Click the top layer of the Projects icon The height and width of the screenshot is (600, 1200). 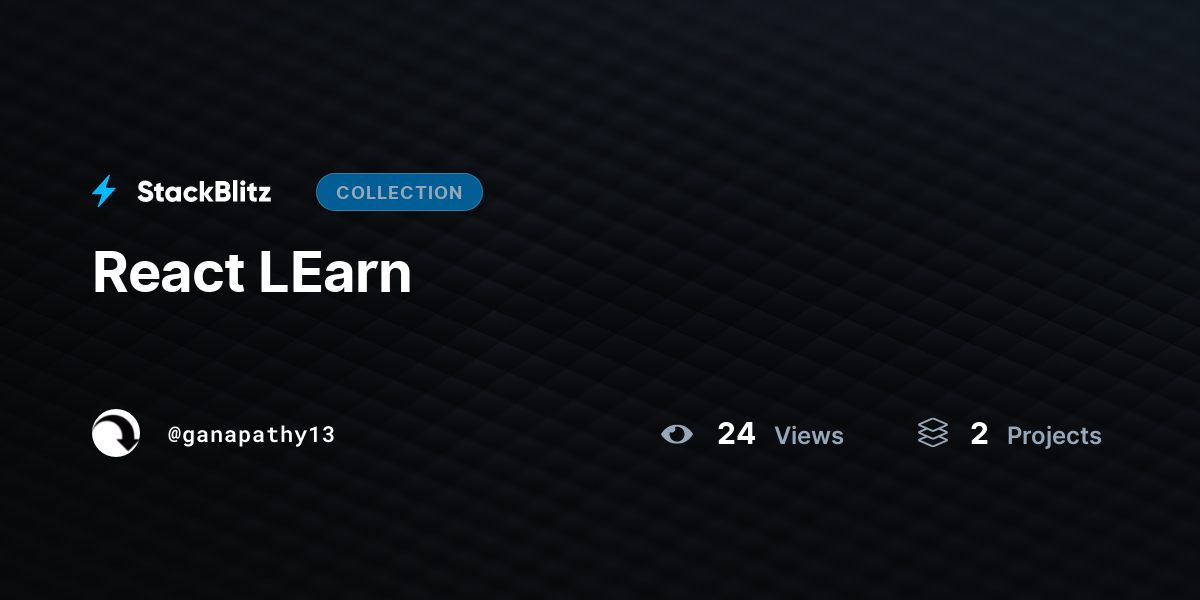click(x=932, y=425)
